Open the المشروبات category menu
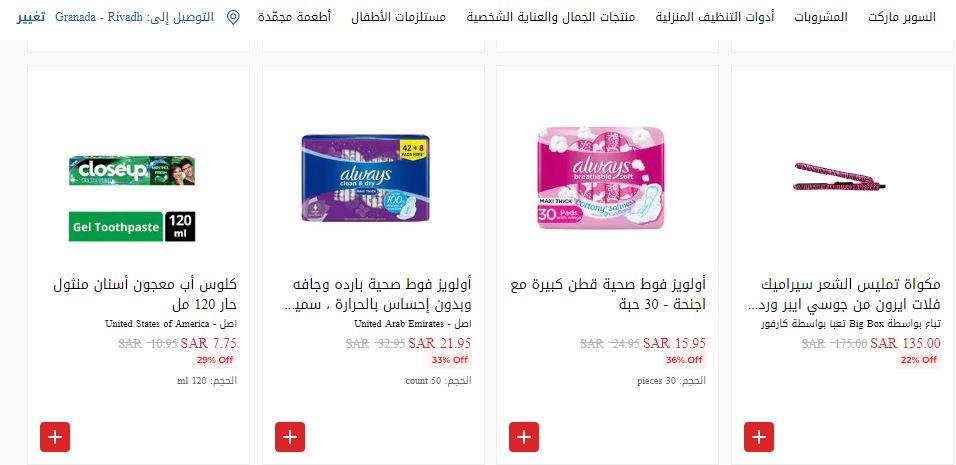Image resolution: width=956 pixels, height=465 pixels. pos(821,17)
